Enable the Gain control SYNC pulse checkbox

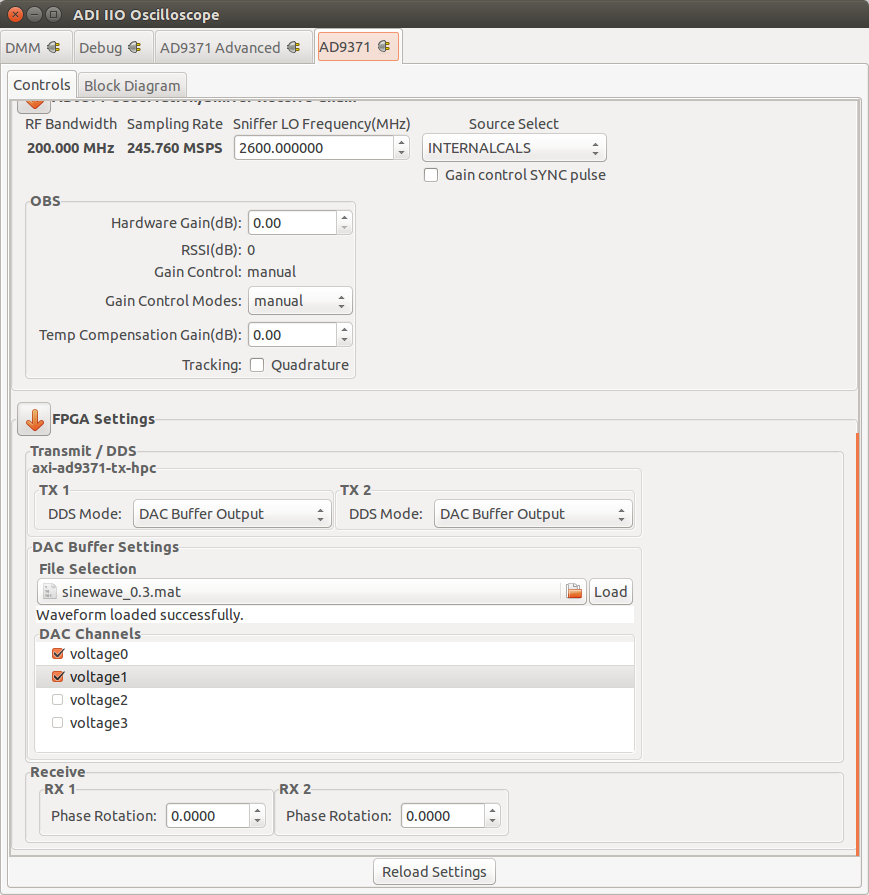(x=430, y=174)
